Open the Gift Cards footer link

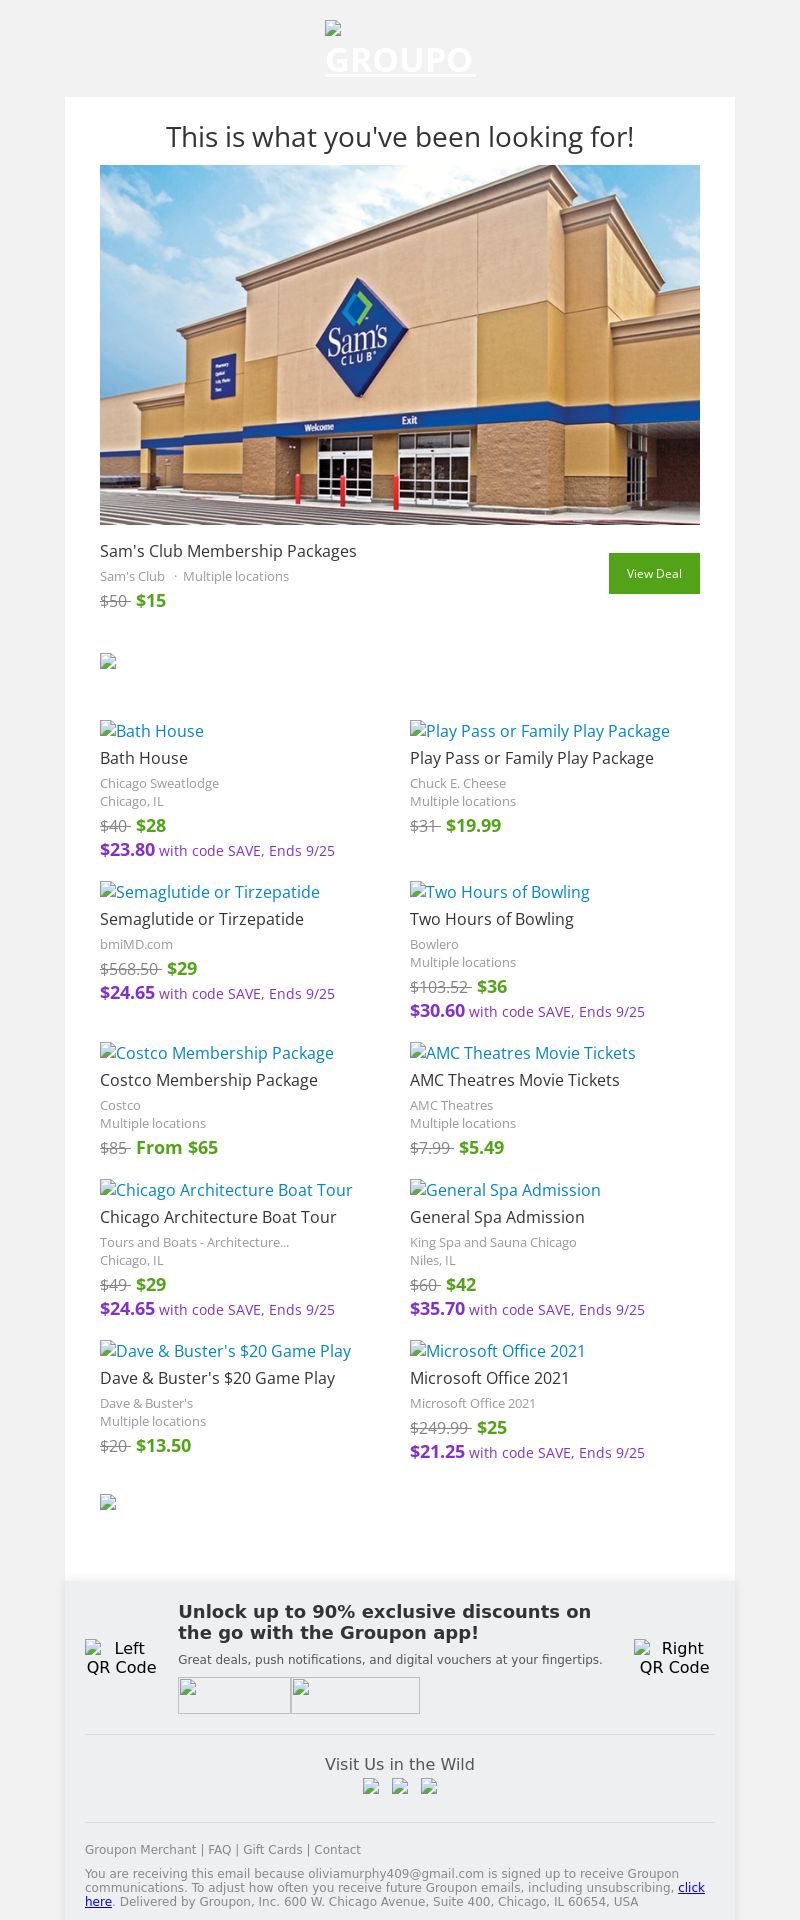pyautogui.click(x=273, y=1850)
